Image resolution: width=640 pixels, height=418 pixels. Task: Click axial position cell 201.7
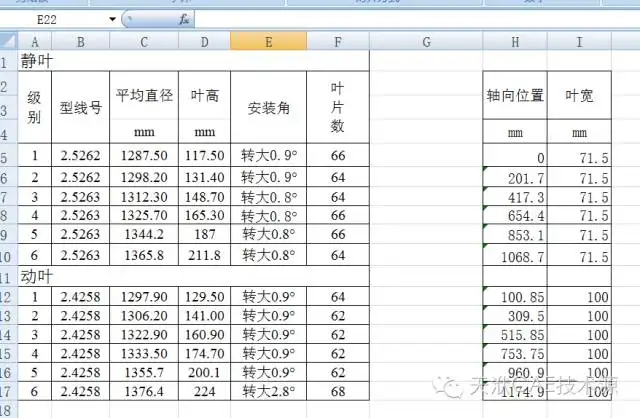click(x=515, y=177)
